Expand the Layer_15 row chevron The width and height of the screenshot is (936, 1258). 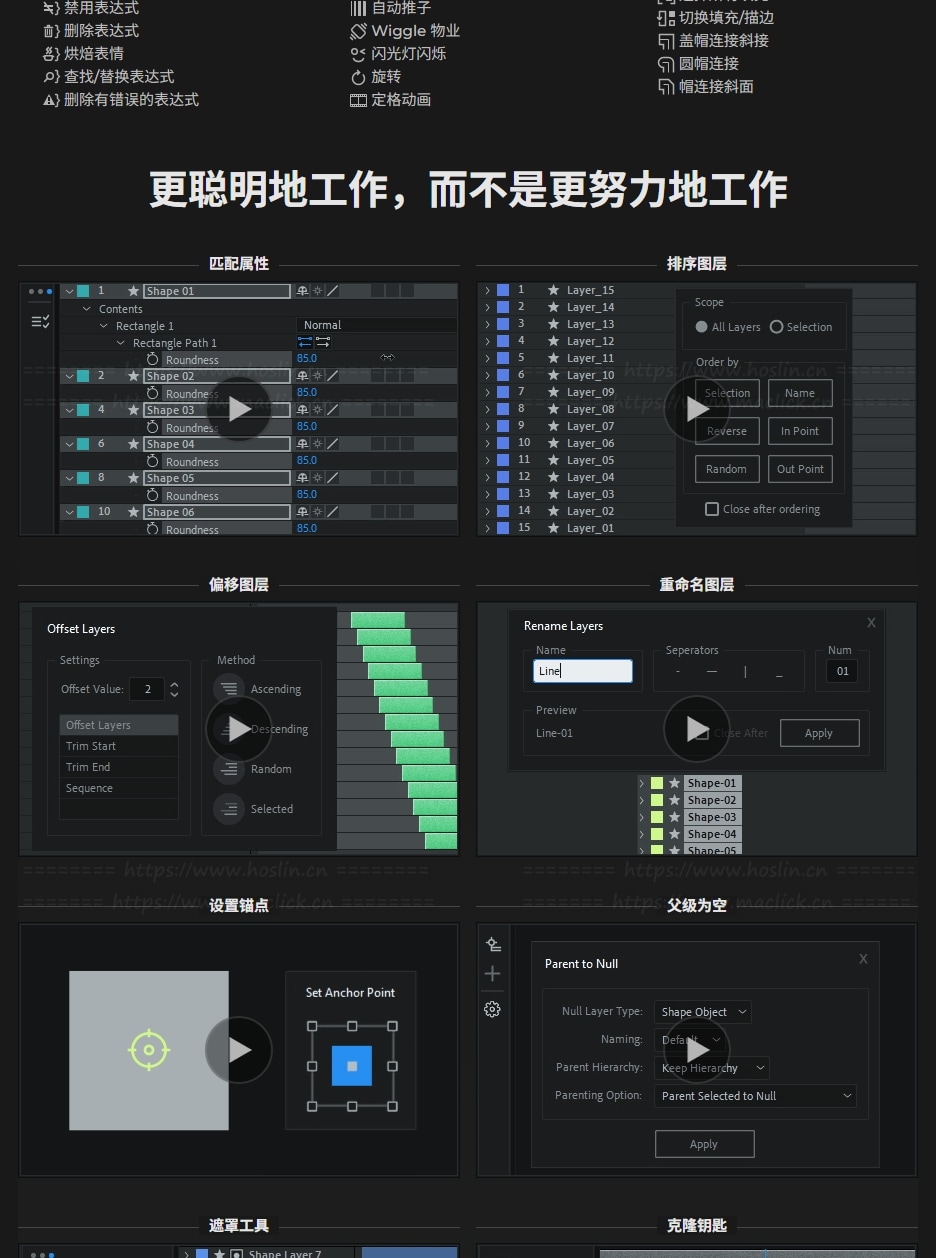coord(487,290)
